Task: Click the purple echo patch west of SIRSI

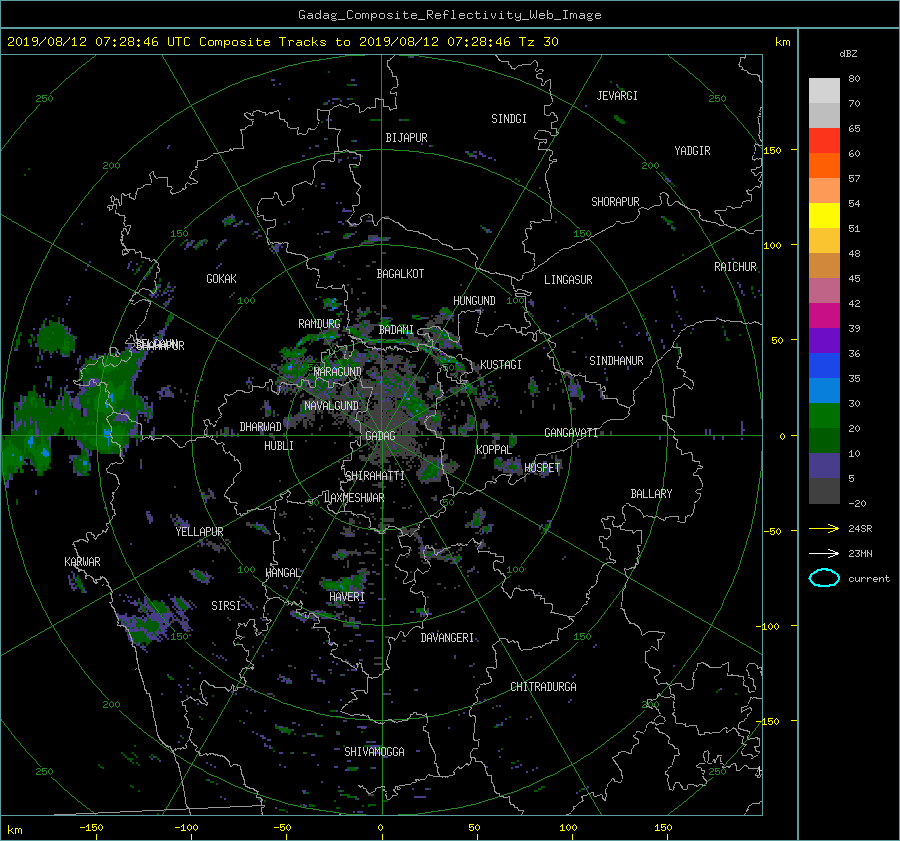Action: (x=150, y=621)
